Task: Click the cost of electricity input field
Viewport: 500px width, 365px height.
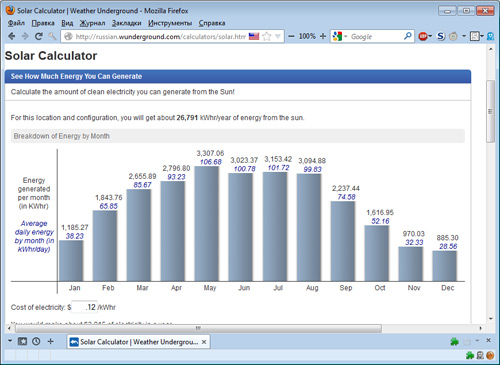Action: click(x=84, y=307)
